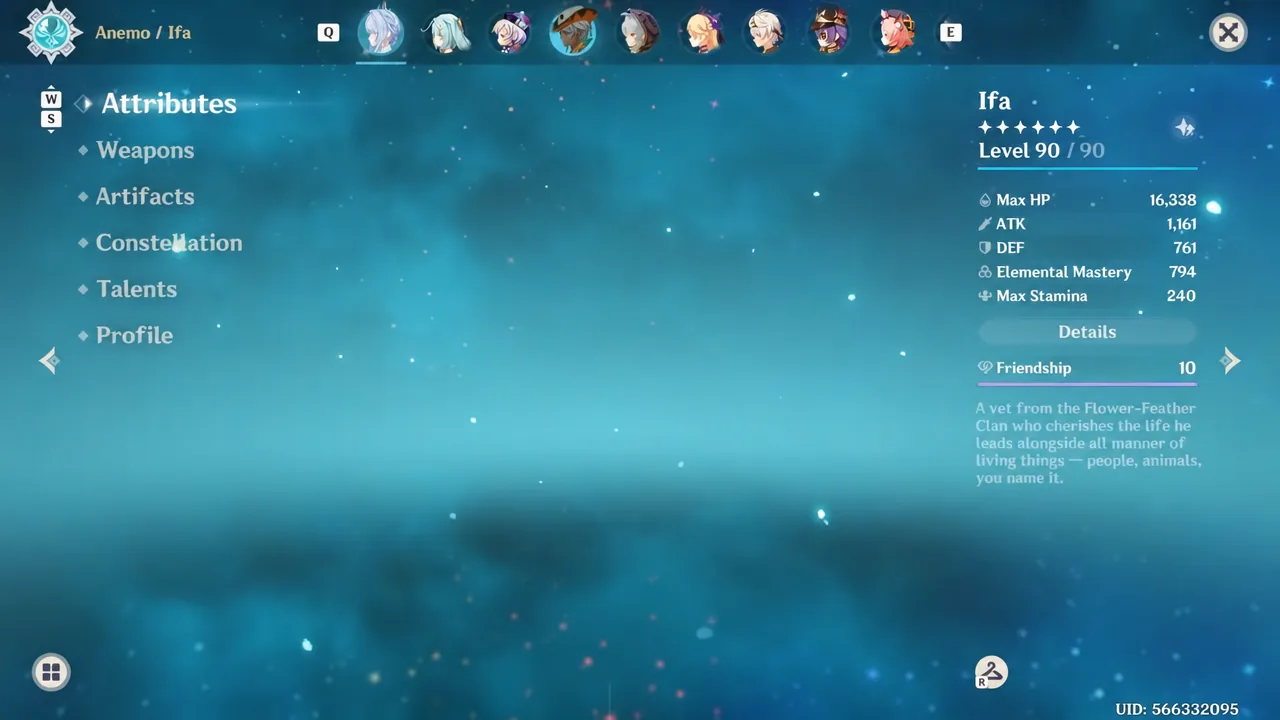The width and height of the screenshot is (1280, 720).
Task: Click the E key next-character hint
Action: tap(951, 33)
